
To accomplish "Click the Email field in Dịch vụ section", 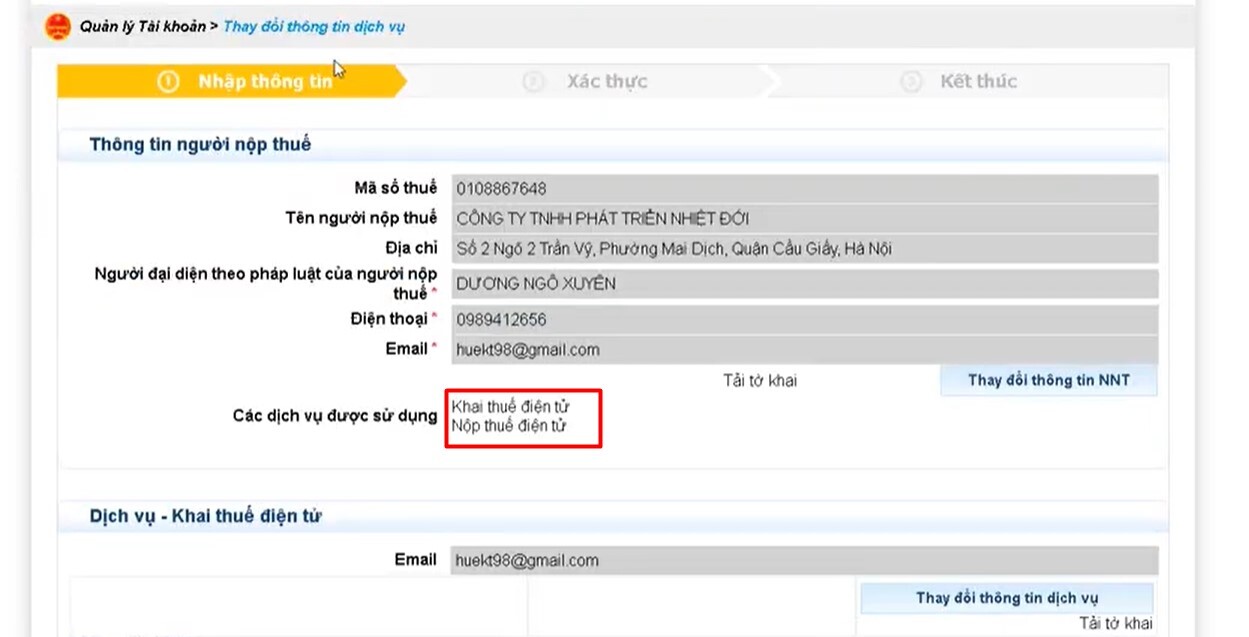I will [805, 560].
